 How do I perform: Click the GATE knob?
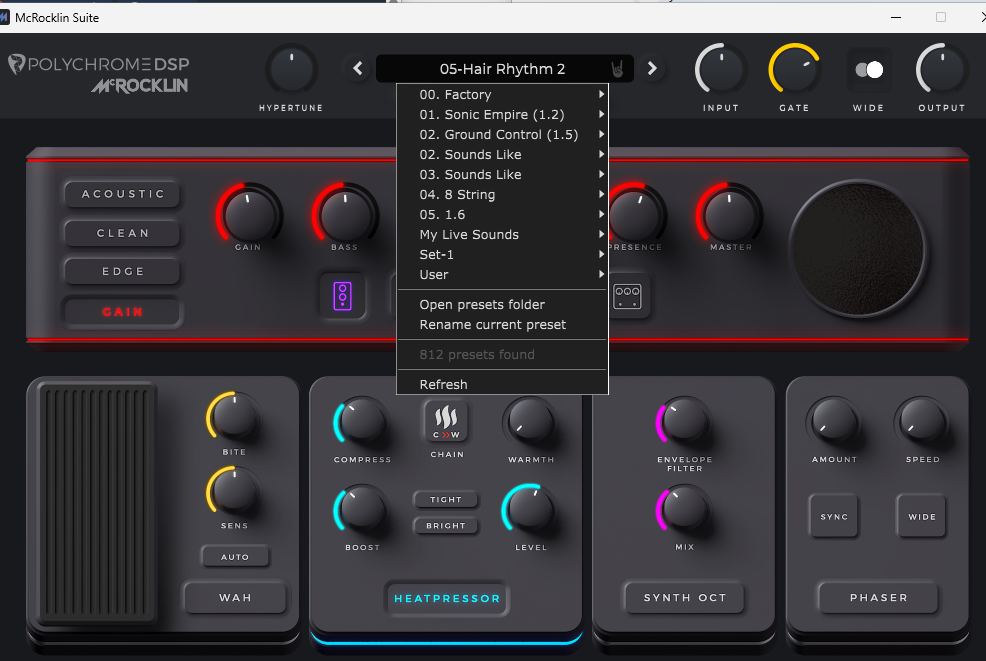[794, 70]
